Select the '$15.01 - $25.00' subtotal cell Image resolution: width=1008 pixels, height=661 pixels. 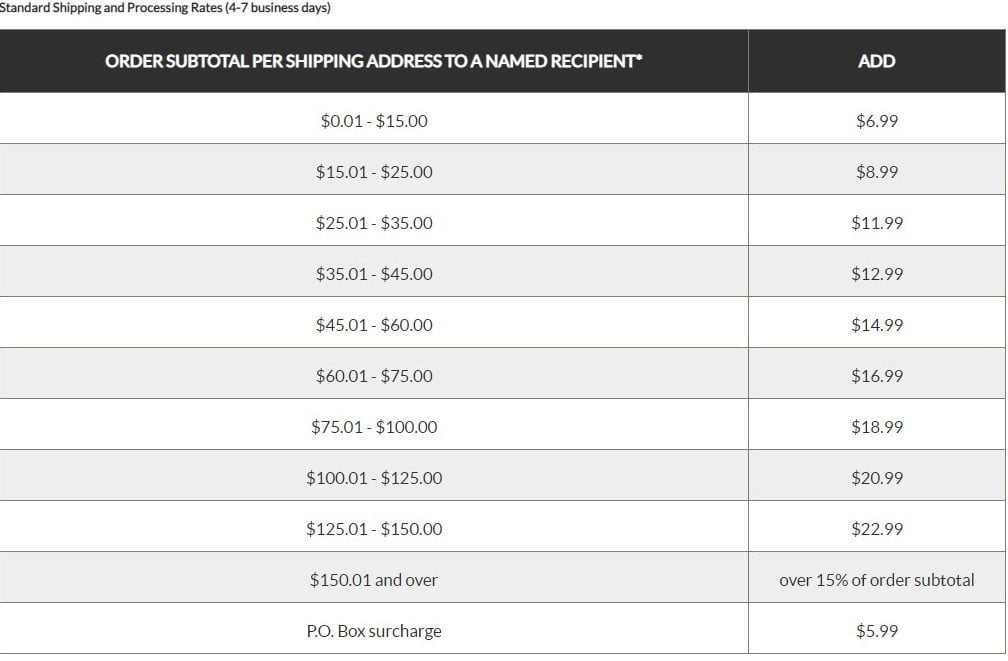point(373,172)
